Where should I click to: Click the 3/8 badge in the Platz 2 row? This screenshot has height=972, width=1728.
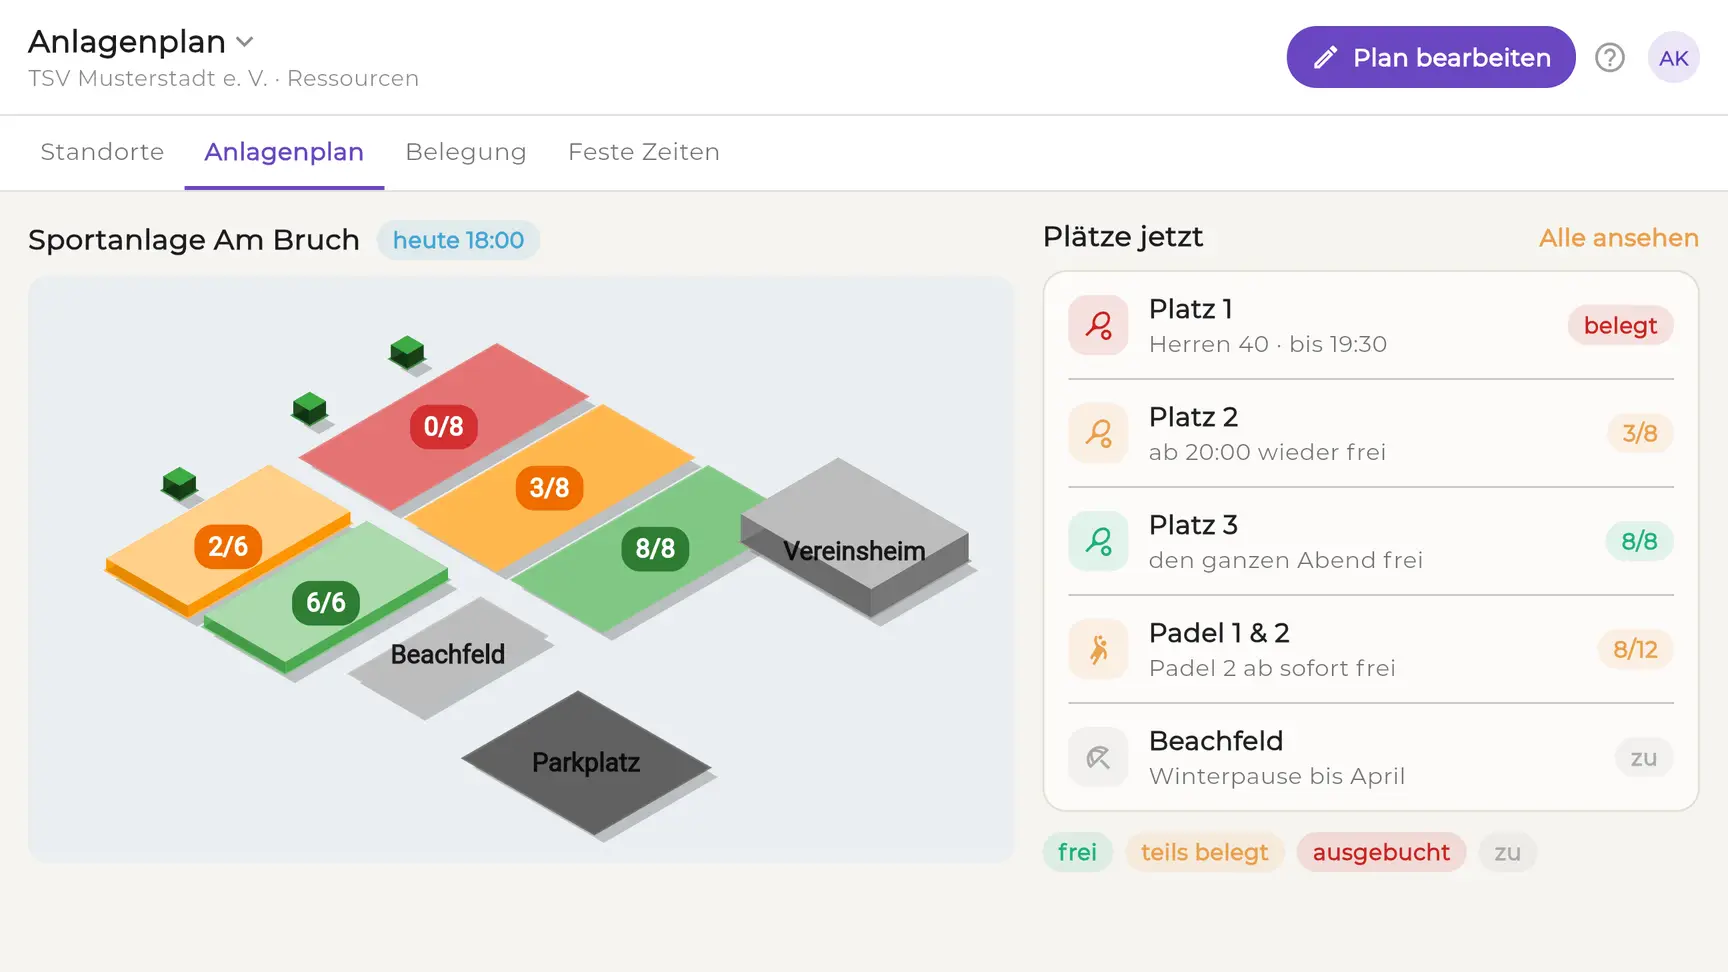coord(1640,433)
